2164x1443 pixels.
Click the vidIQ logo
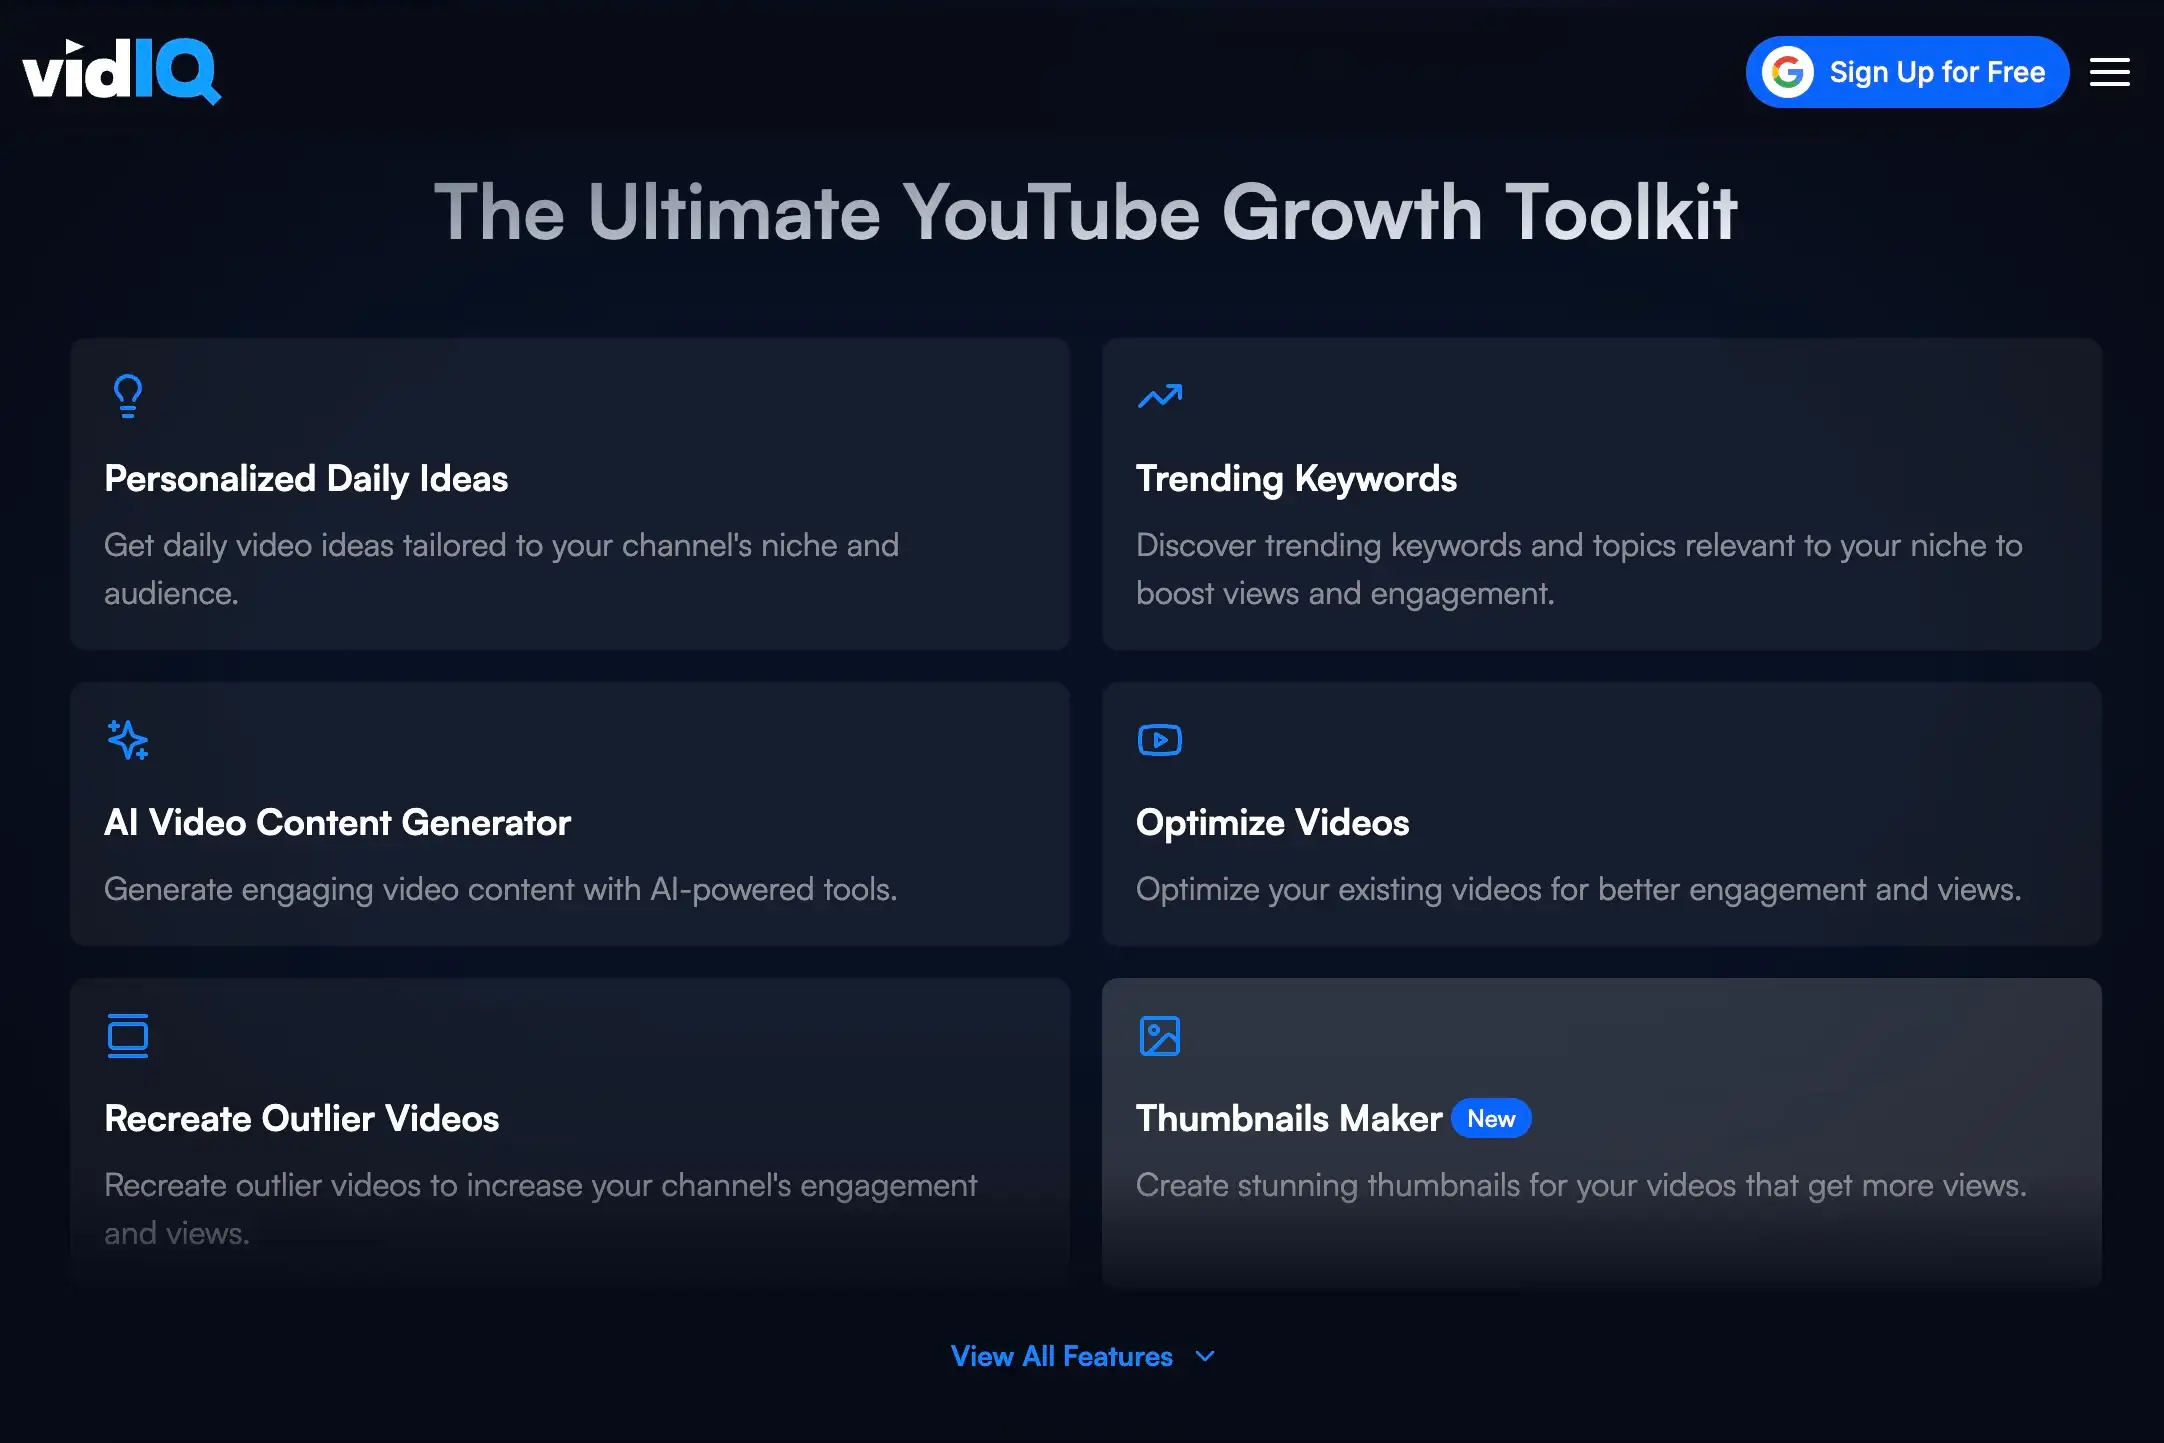(121, 71)
